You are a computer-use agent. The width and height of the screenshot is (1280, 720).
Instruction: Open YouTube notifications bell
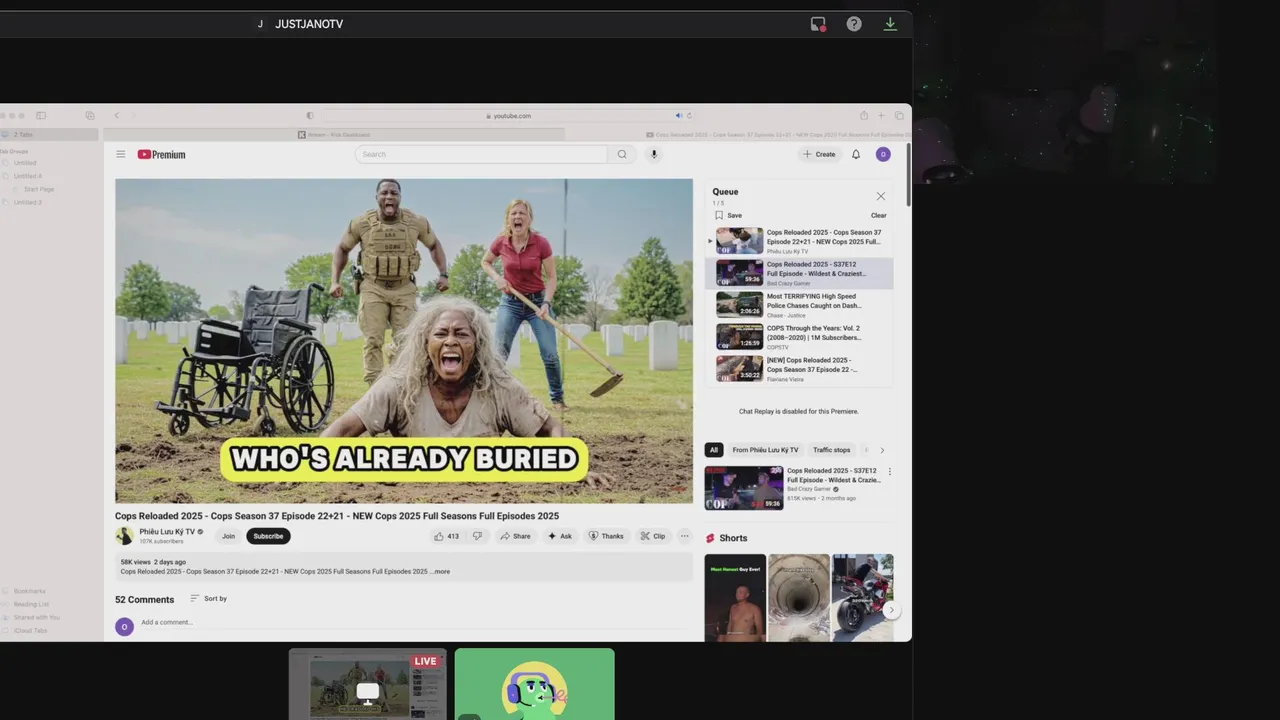coord(856,154)
